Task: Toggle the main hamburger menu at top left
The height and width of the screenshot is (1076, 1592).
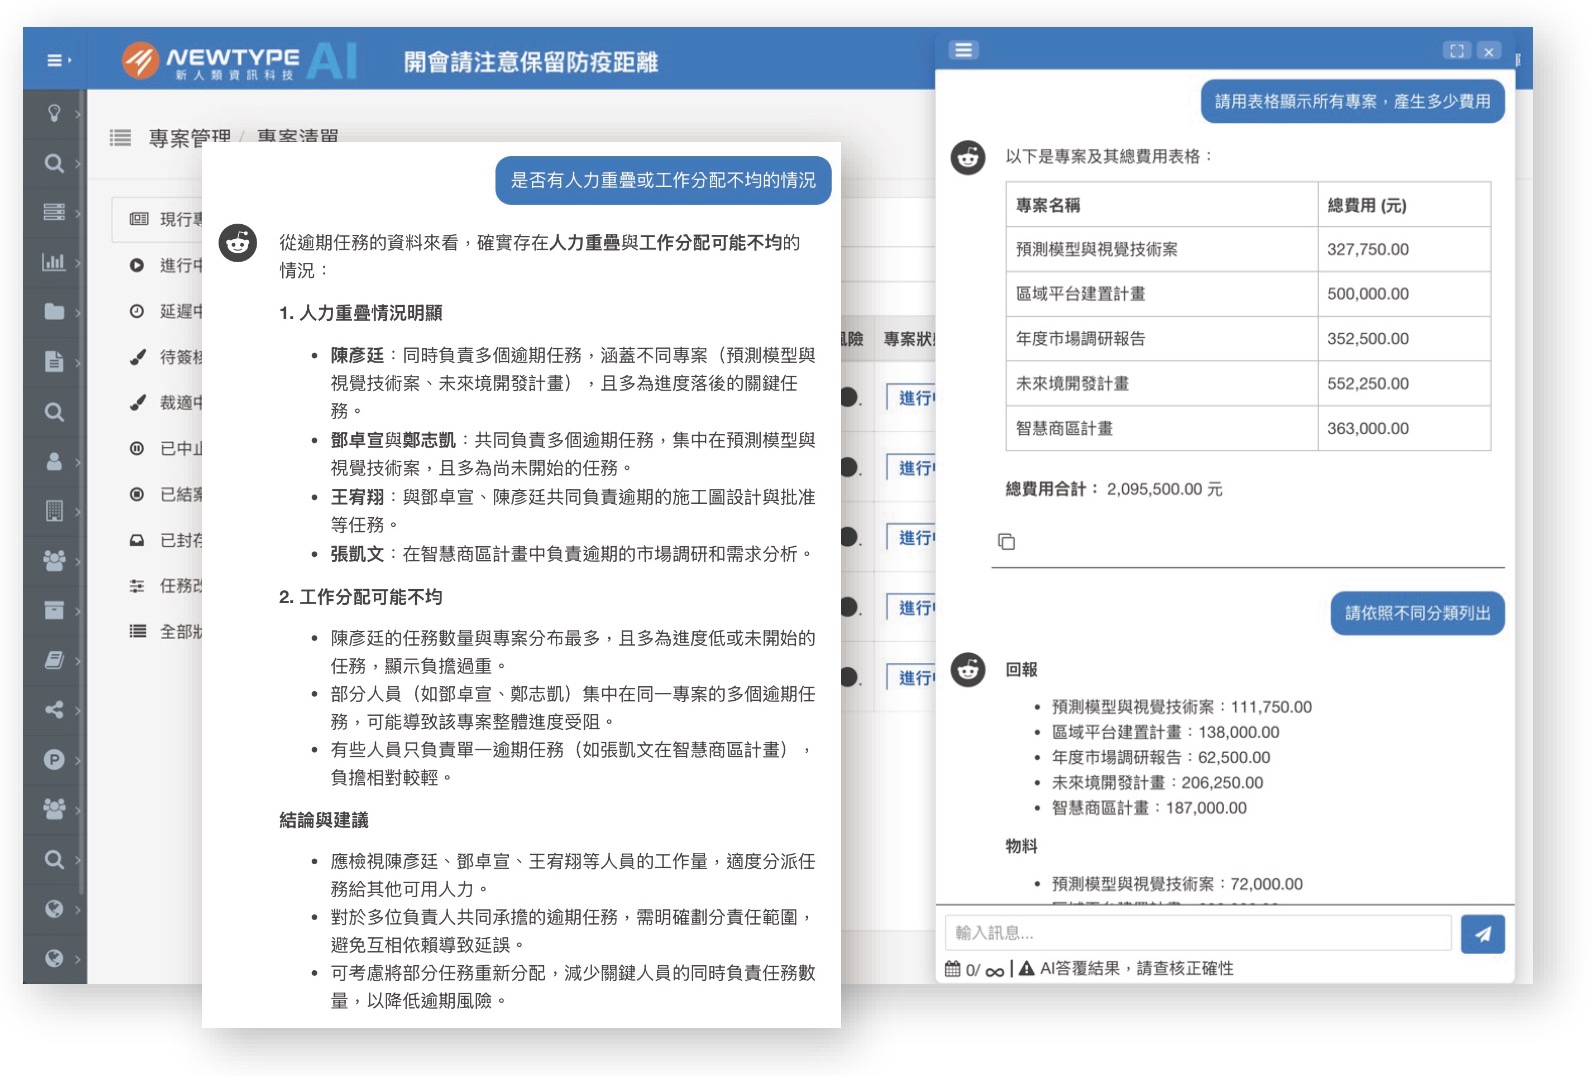Action: click(57, 61)
